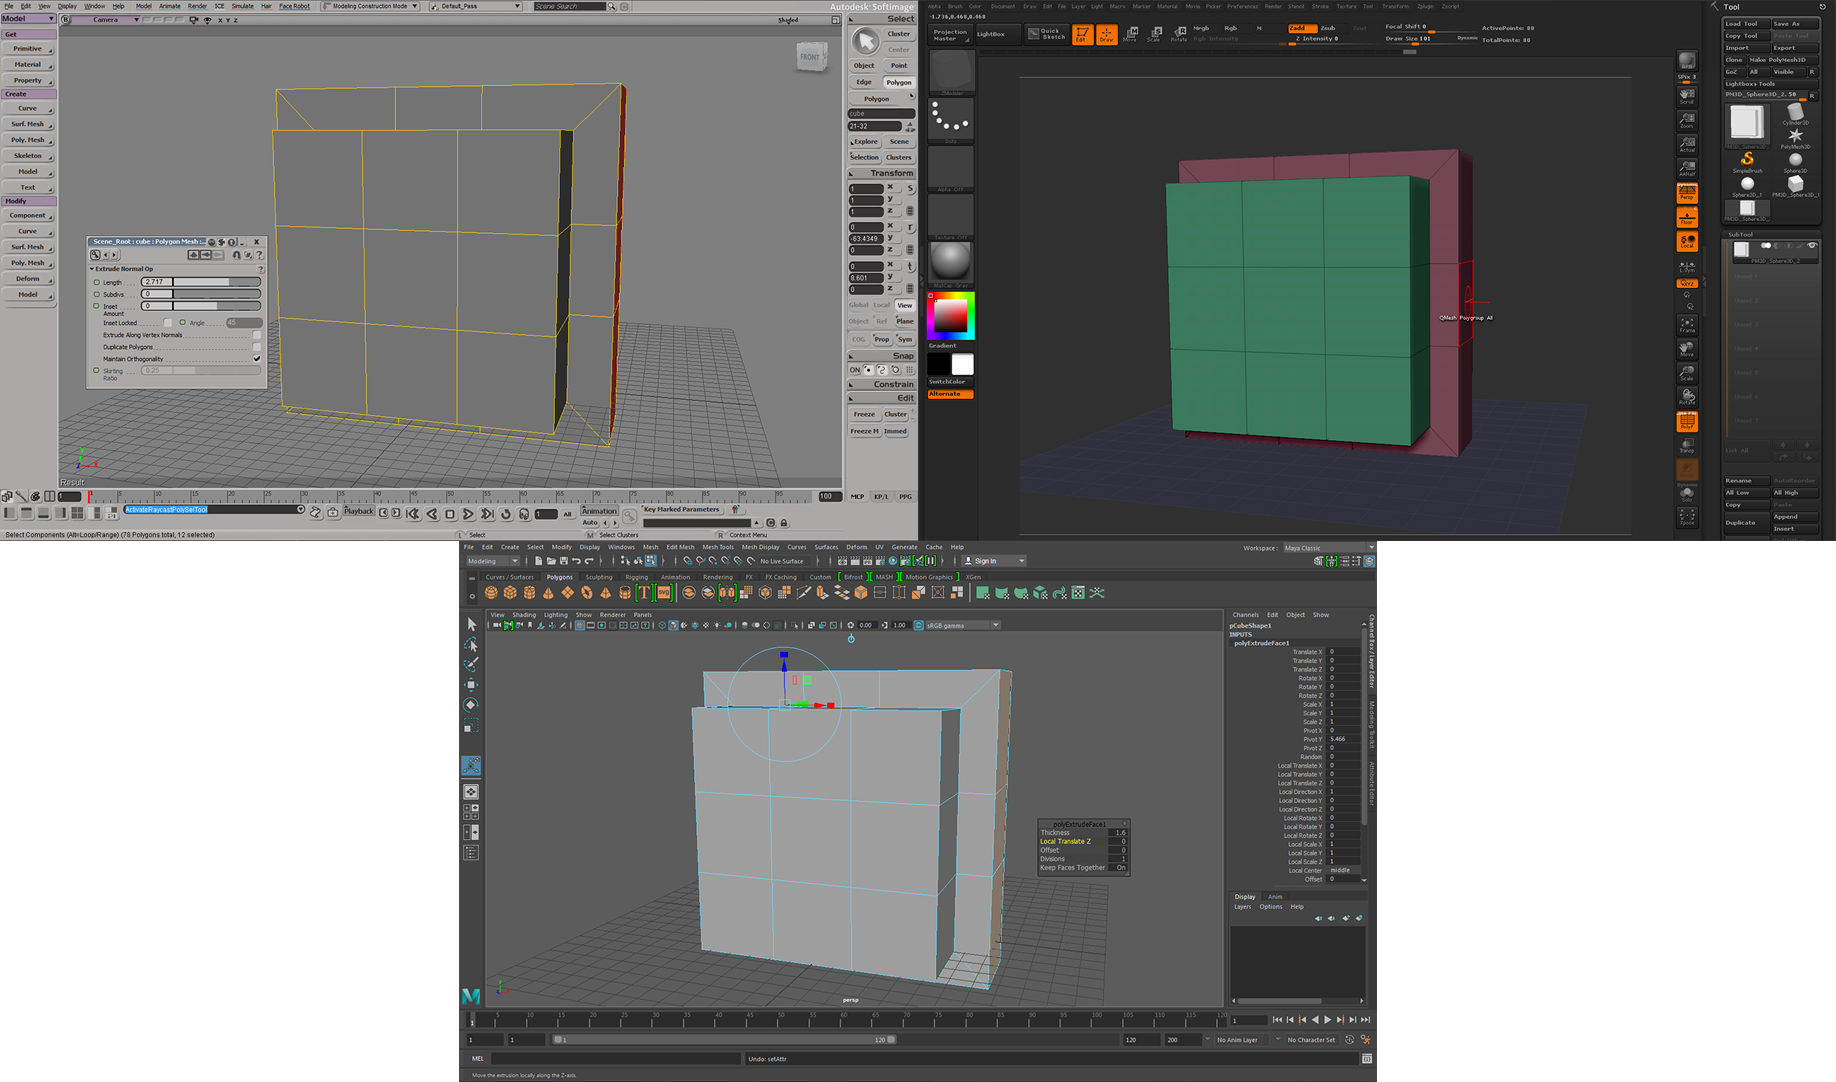Click the SVG tool icon in Maya shelf
This screenshot has height=1082, width=1836.
tap(663, 592)
